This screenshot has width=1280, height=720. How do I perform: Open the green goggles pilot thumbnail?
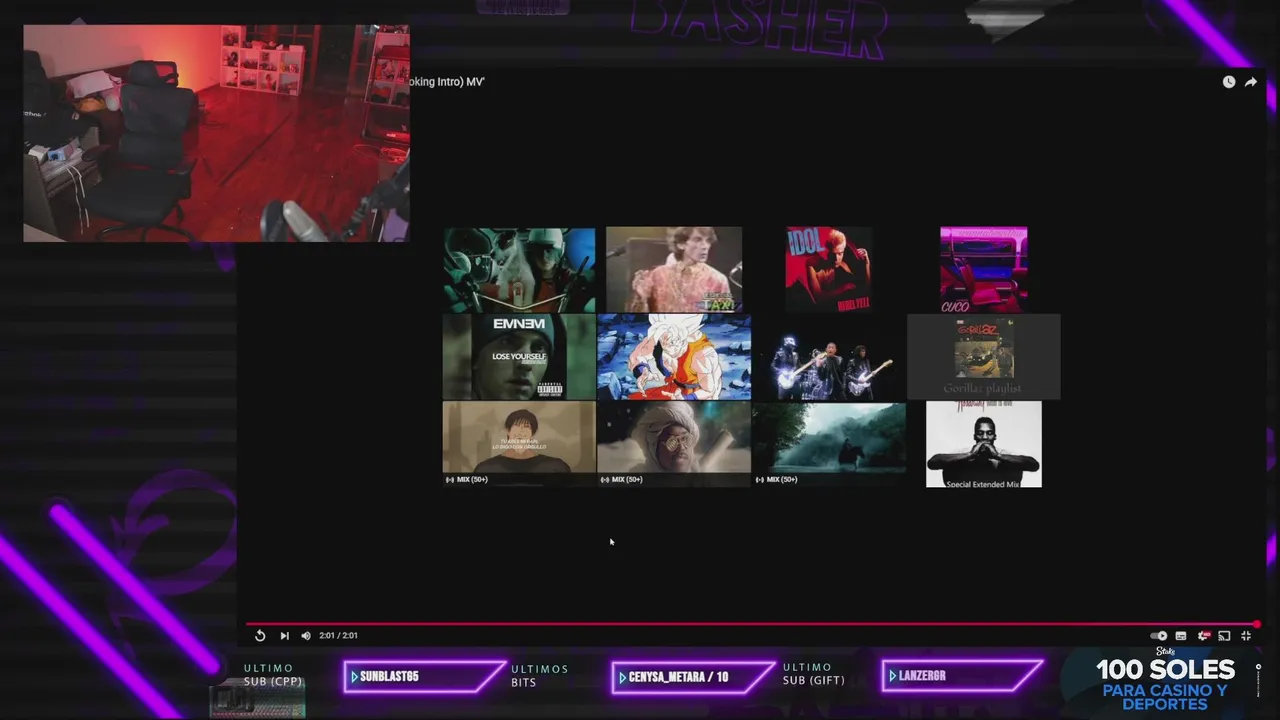point(519,270)
